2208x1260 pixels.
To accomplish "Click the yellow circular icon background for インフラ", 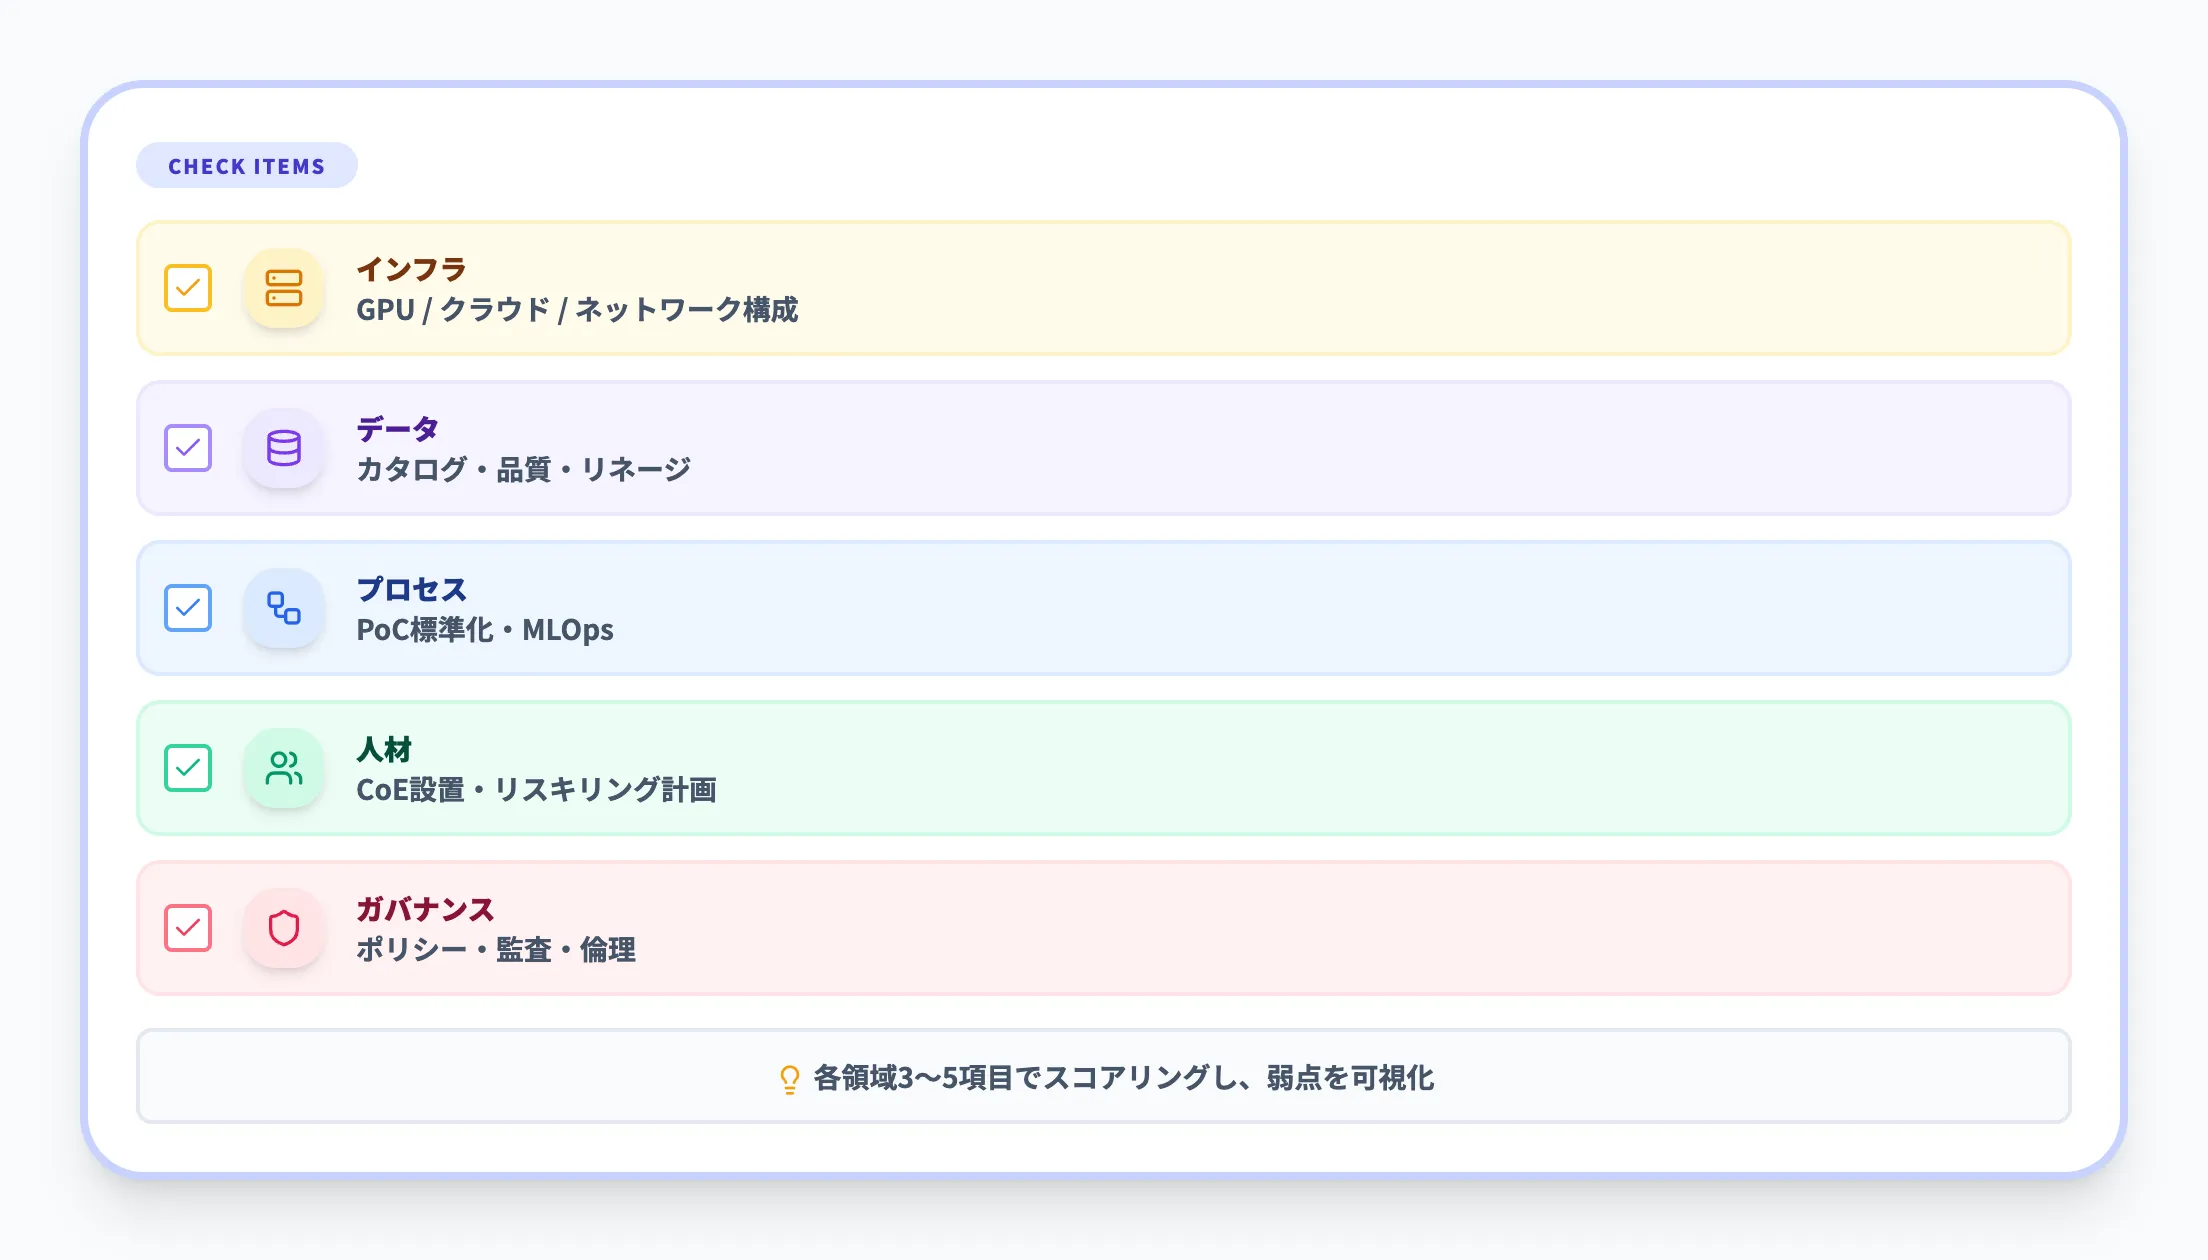I will [x=284, y=289].
